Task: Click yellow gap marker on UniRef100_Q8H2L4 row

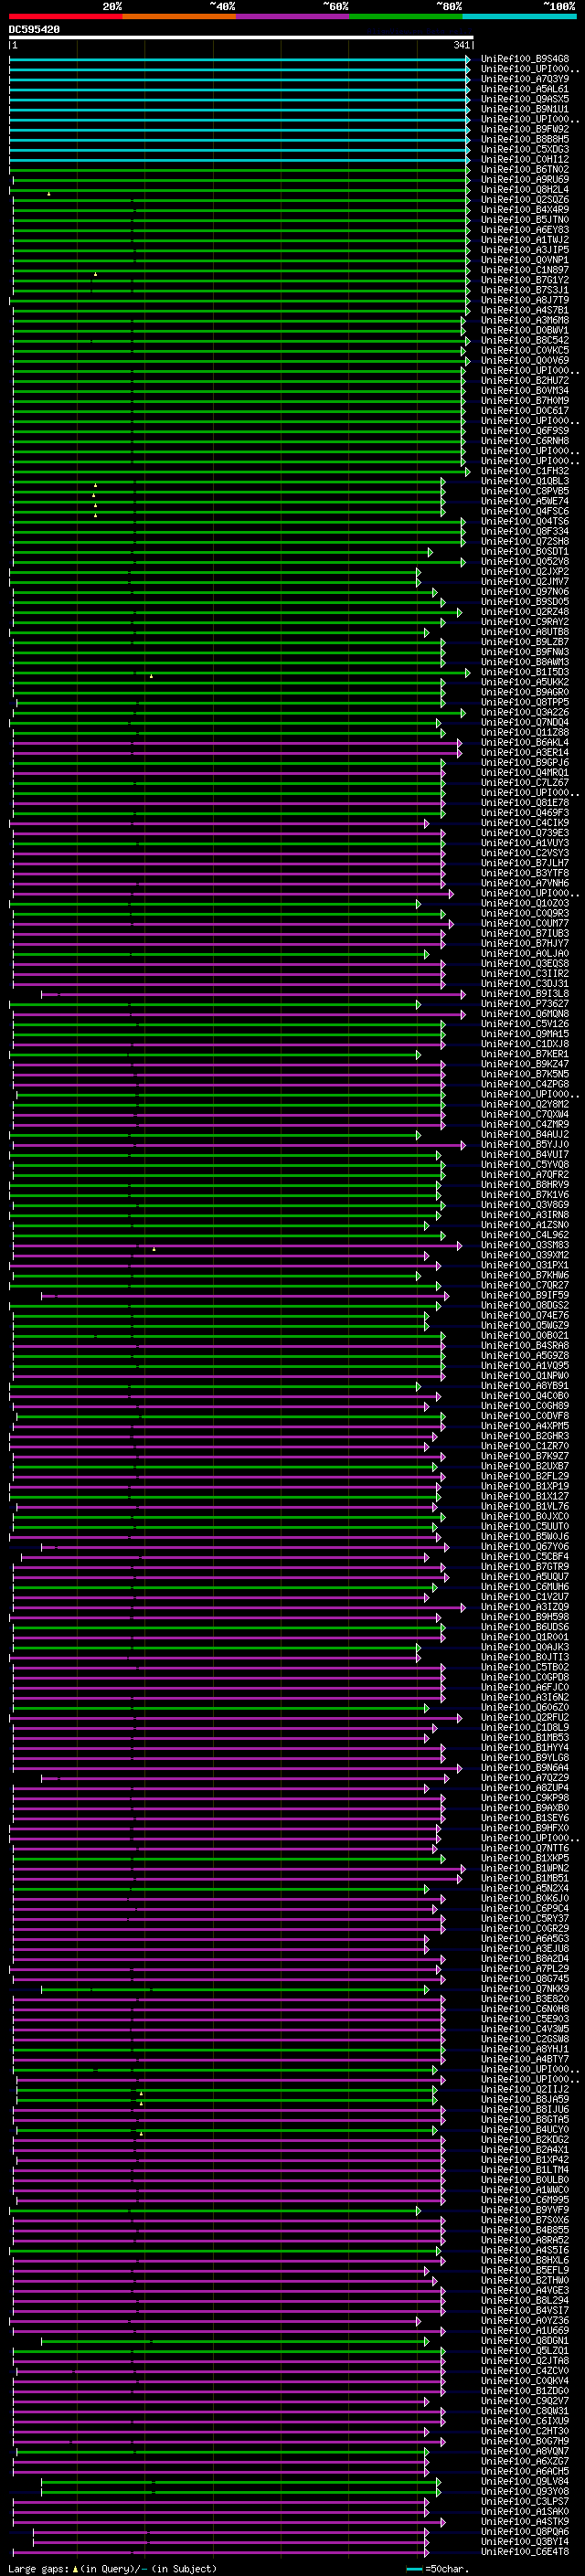Action: coord(48,193)
